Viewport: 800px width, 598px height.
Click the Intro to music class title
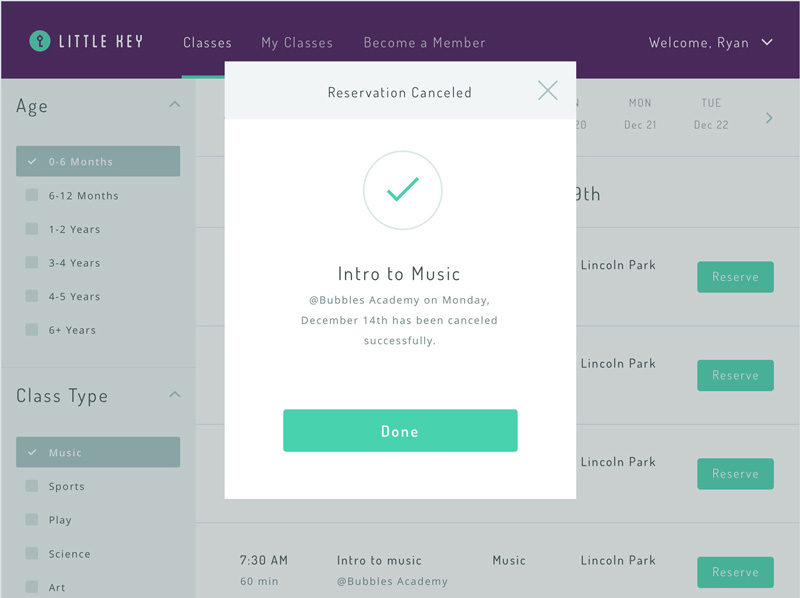pyautogui.click(x=379, y=560)
